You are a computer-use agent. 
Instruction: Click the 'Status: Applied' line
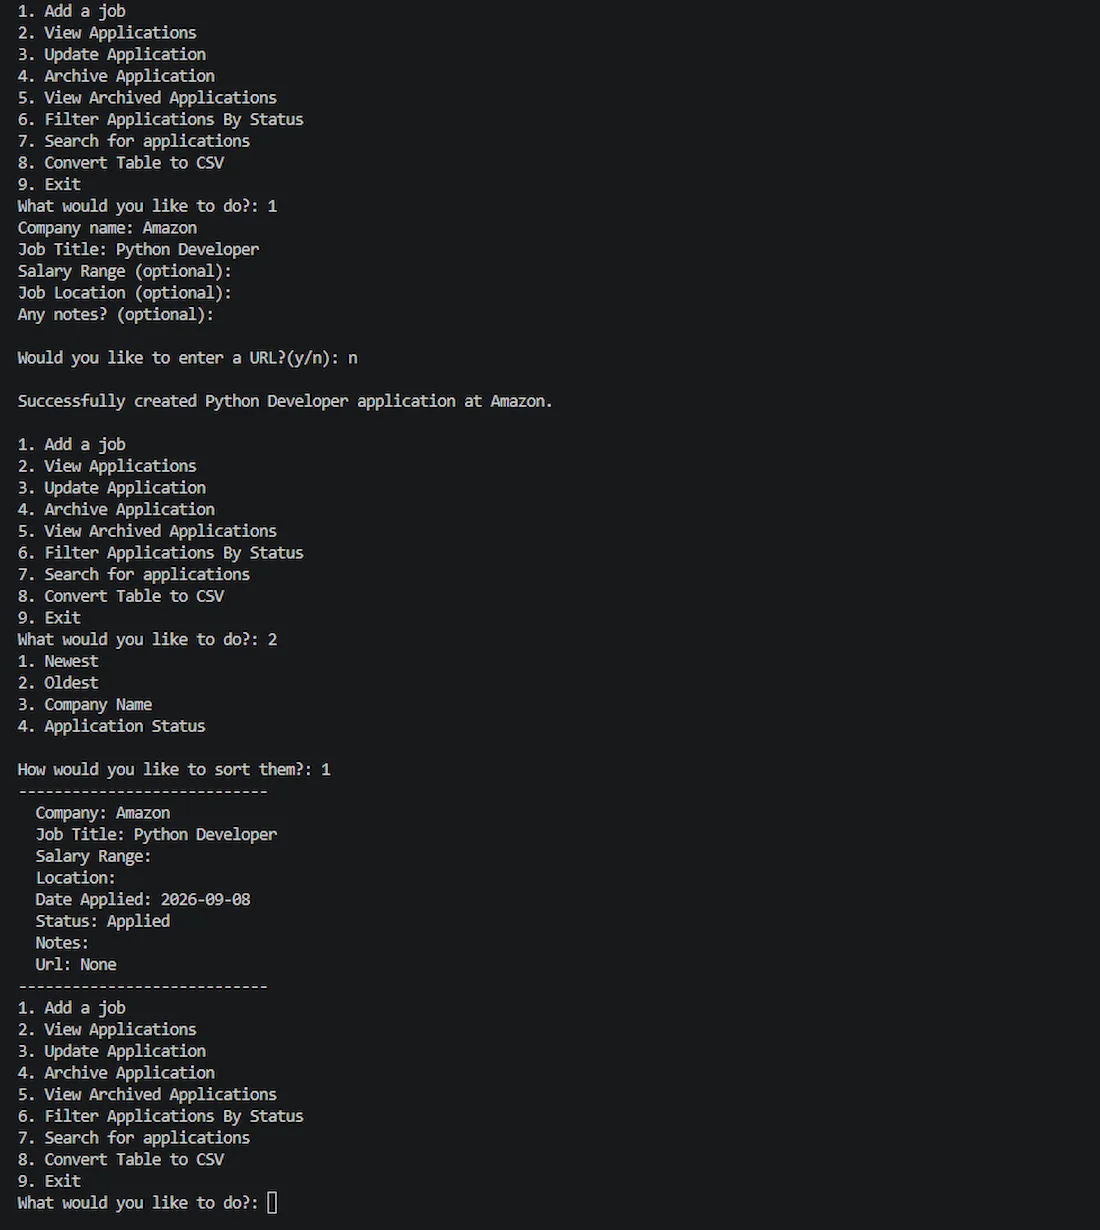pos(103,921)
